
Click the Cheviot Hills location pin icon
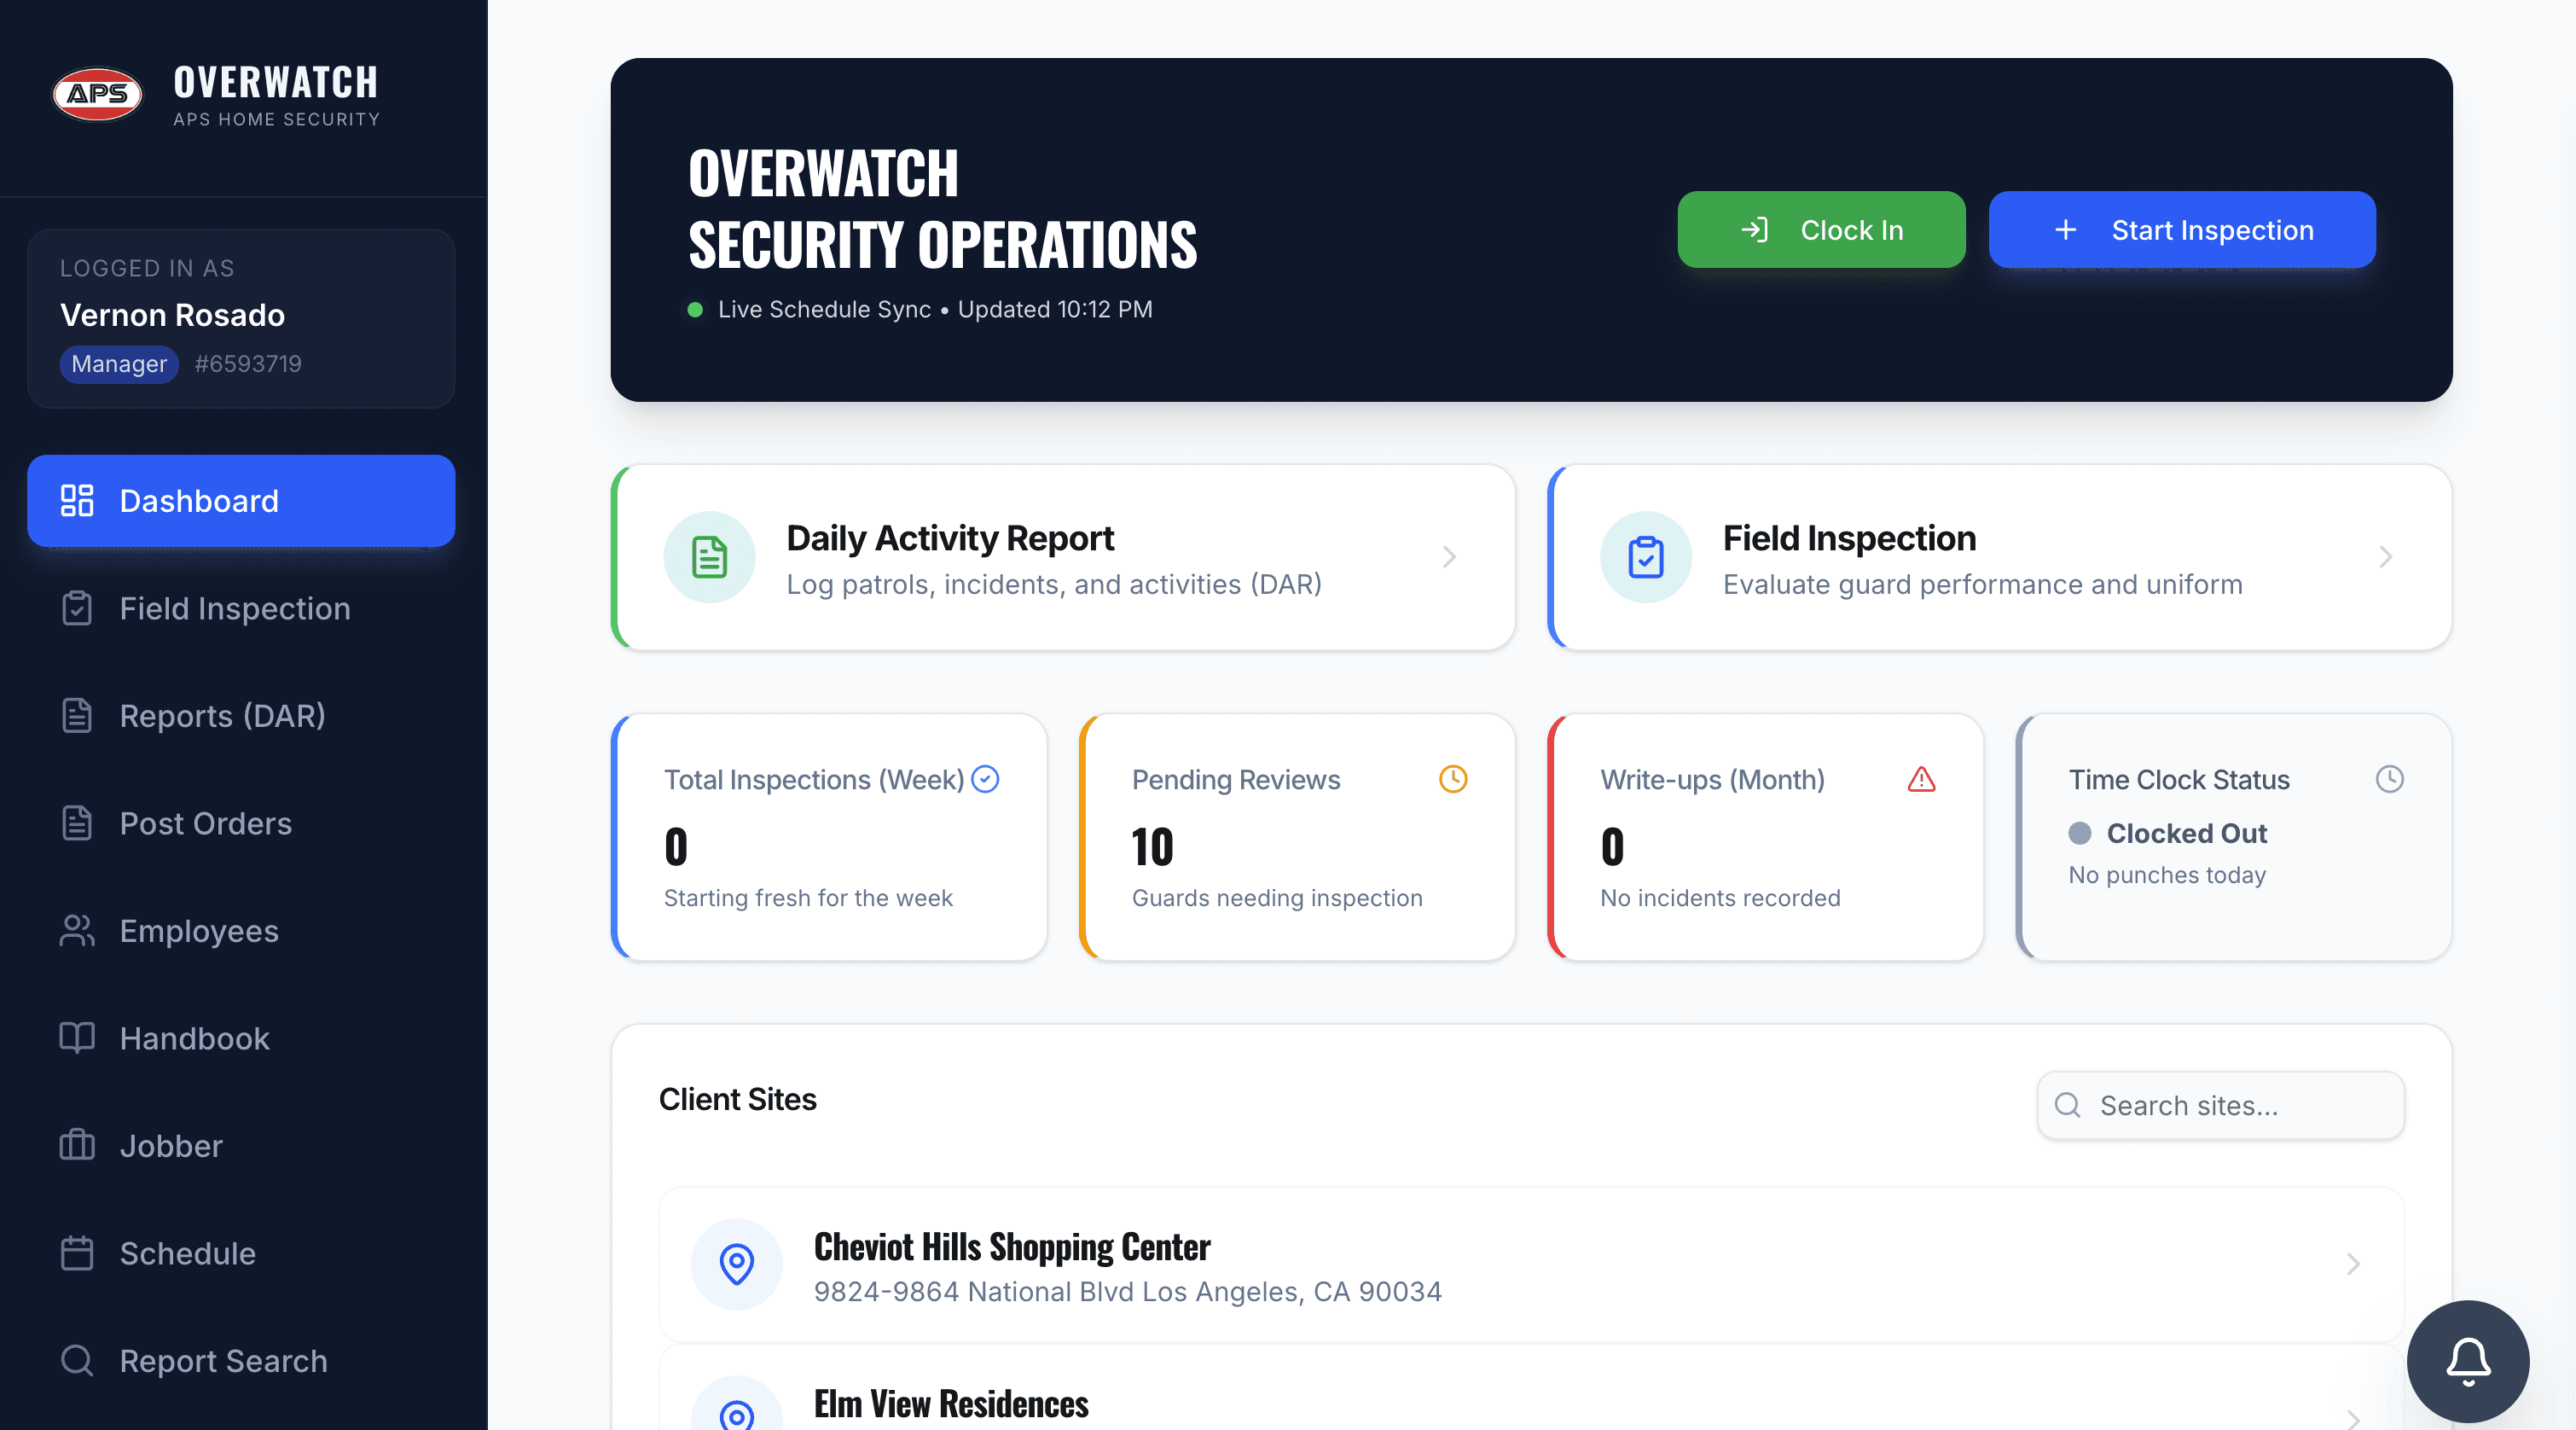pyautogui.click(x=736, y=1263)
